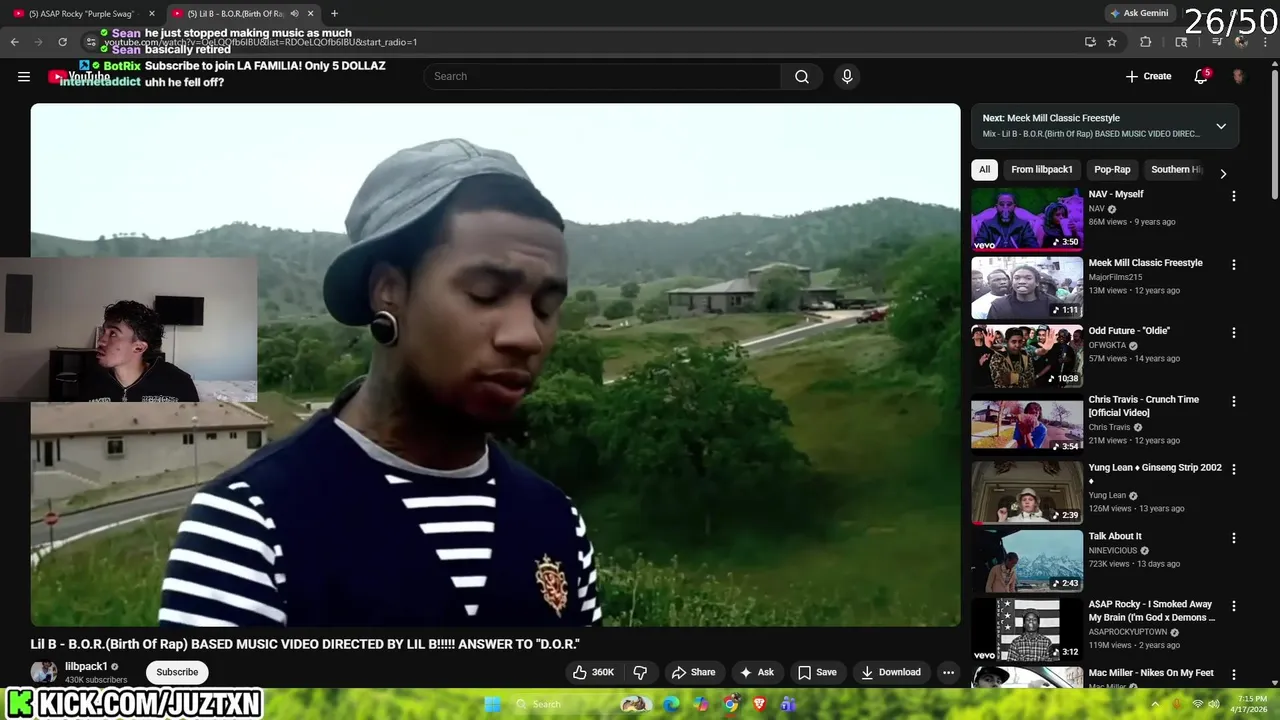Image resolution: width=1280 pixels, height=720 pixels.
Task: Open Talk About It video thumbnail
Action: pyautogui.click(x=1027, y=560)
